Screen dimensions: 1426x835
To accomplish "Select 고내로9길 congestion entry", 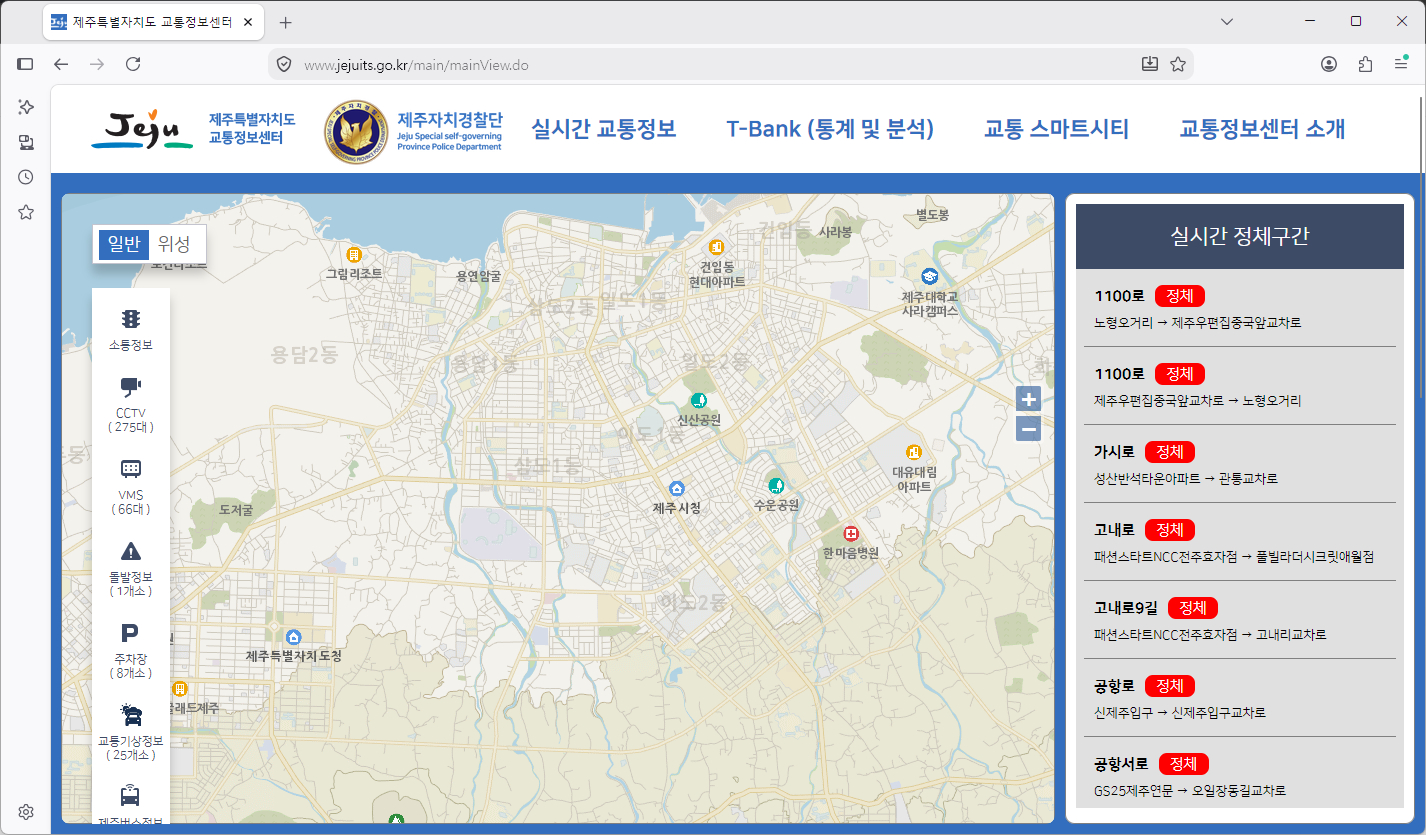I will (1240, 620).
